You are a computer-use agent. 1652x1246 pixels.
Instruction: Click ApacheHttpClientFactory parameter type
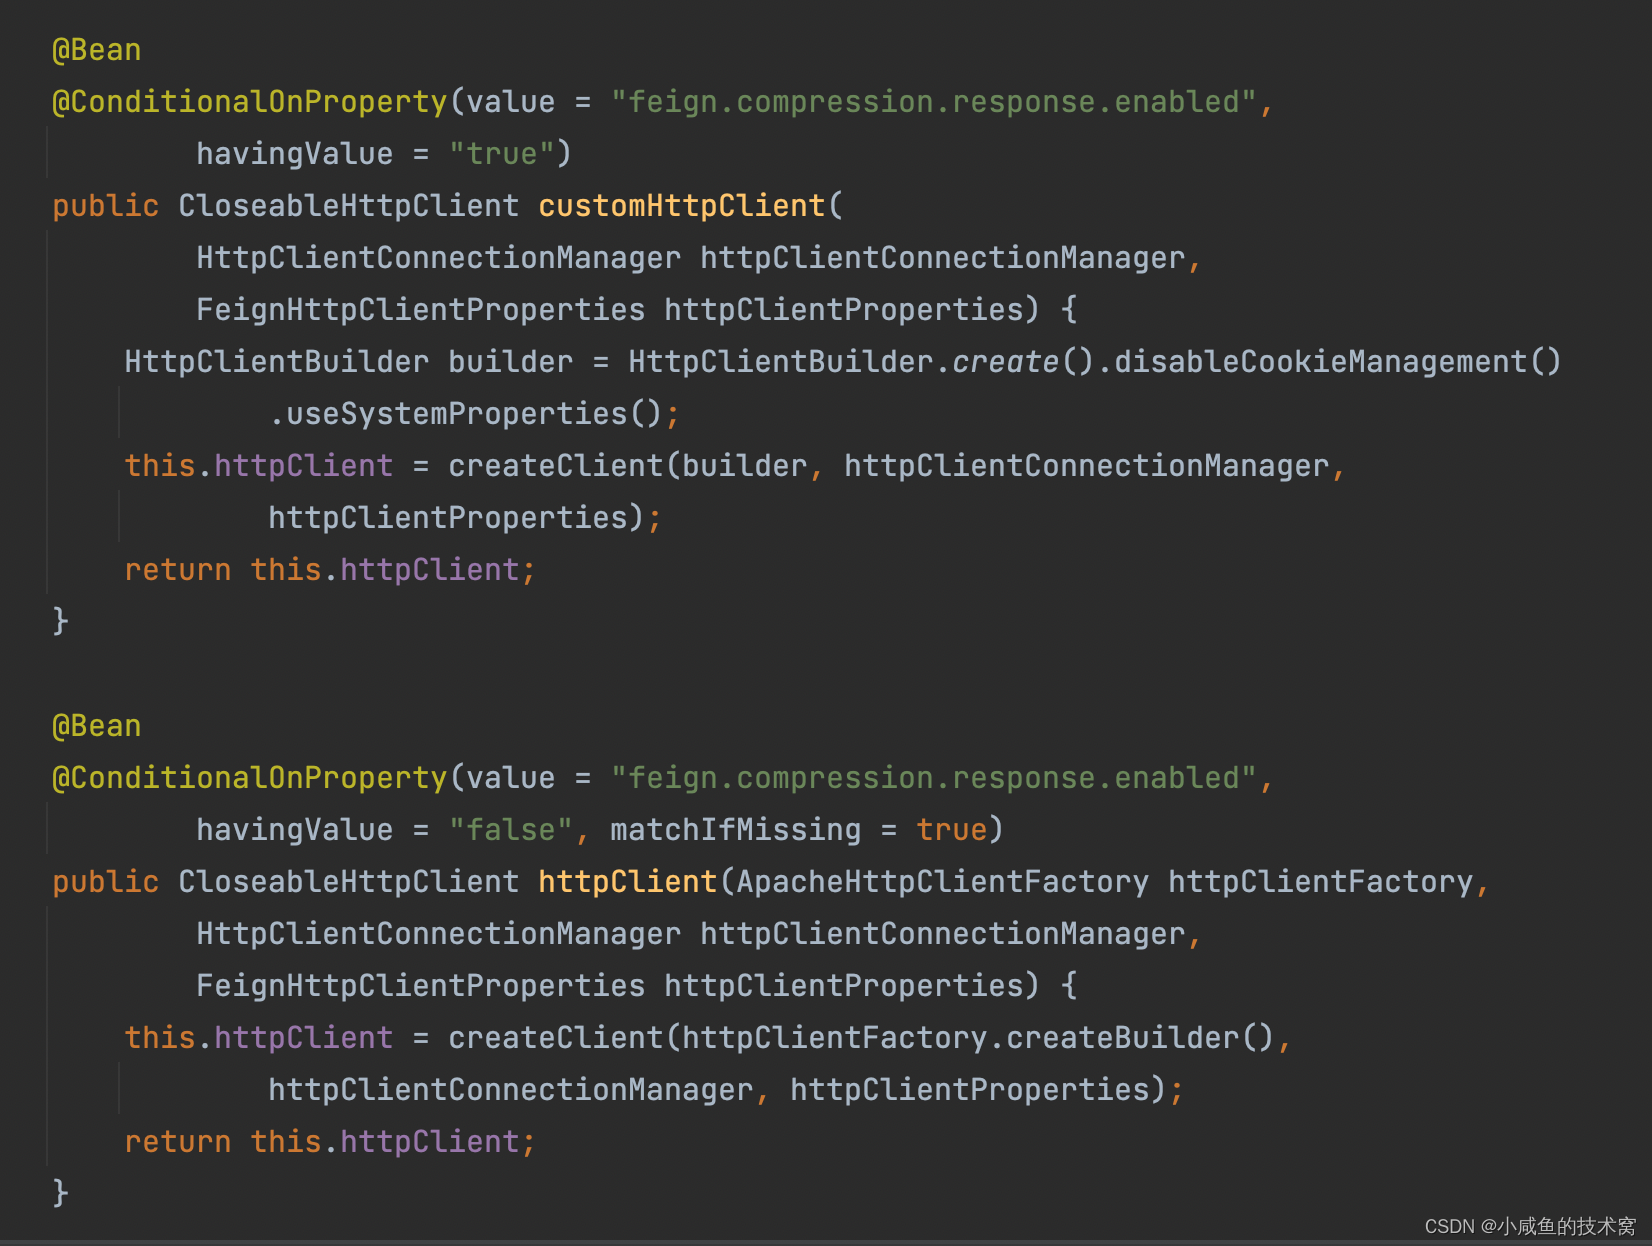pyautogui.click(x=942, y=882)
